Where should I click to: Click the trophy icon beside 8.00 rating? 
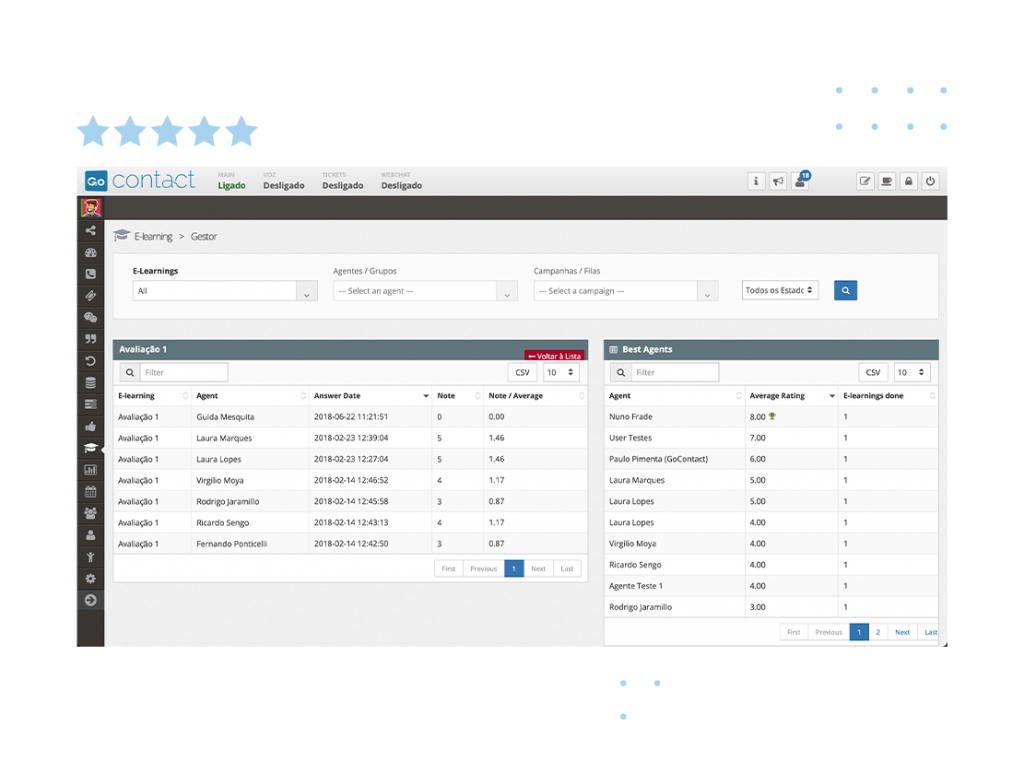click(x=772, y=416)
